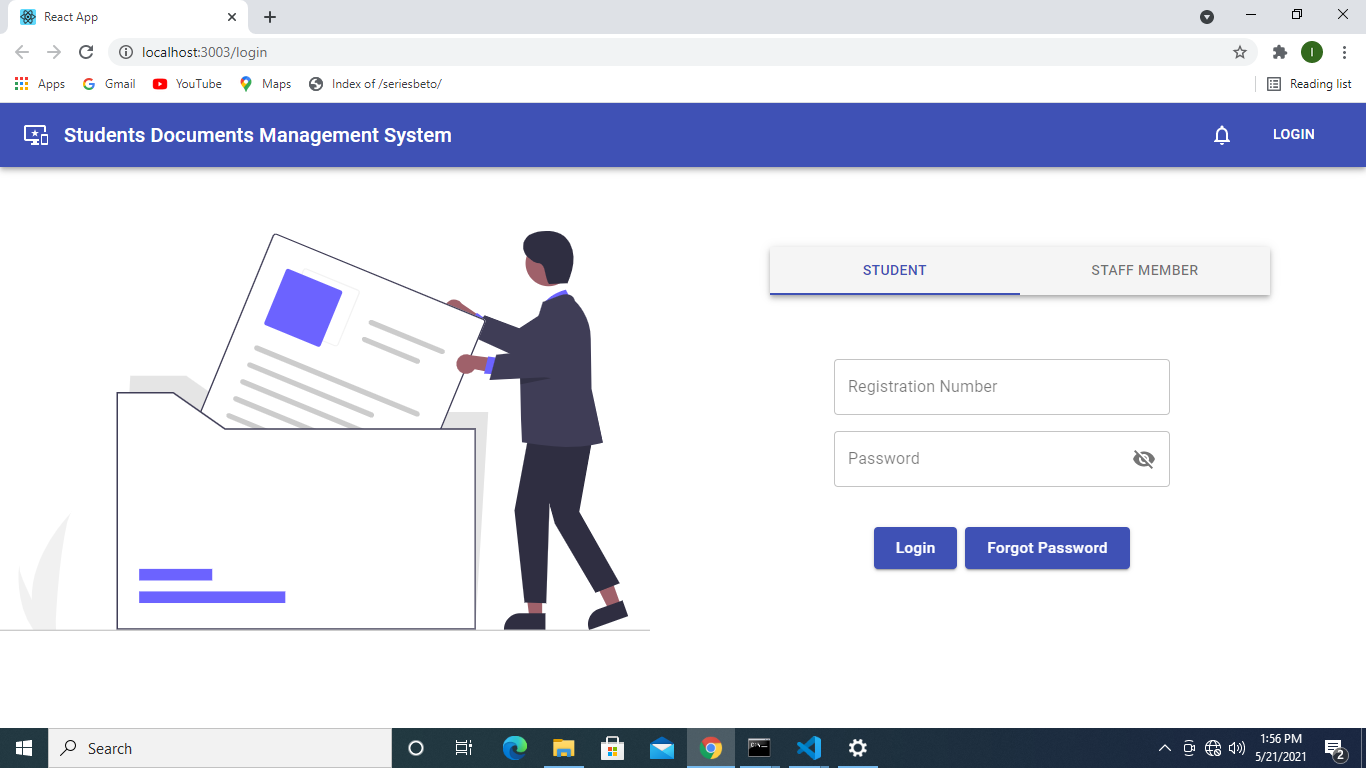1366x768 pixels.
Task: Close the React App tab
Action: click(x=232, y=17)
